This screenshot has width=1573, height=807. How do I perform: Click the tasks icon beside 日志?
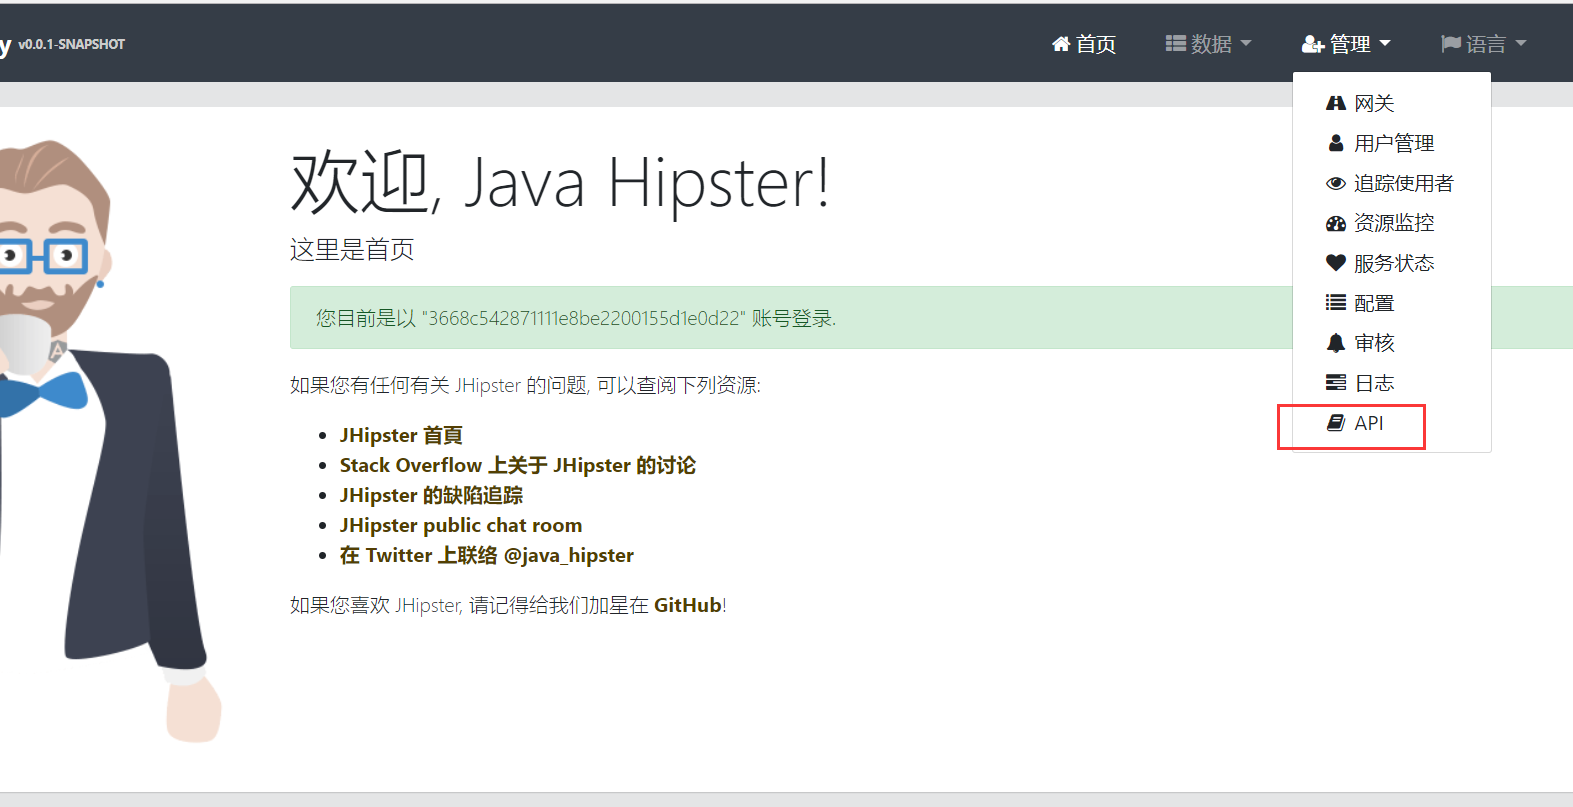[1335, 383]
